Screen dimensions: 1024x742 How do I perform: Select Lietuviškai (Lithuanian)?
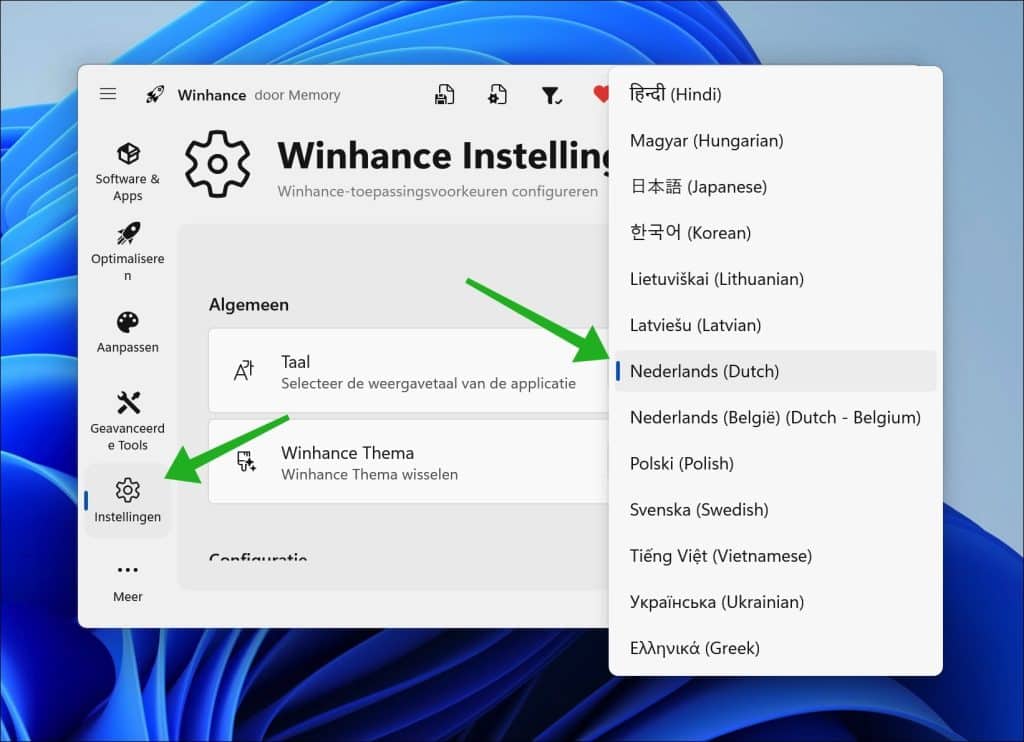tap(775, 279)
